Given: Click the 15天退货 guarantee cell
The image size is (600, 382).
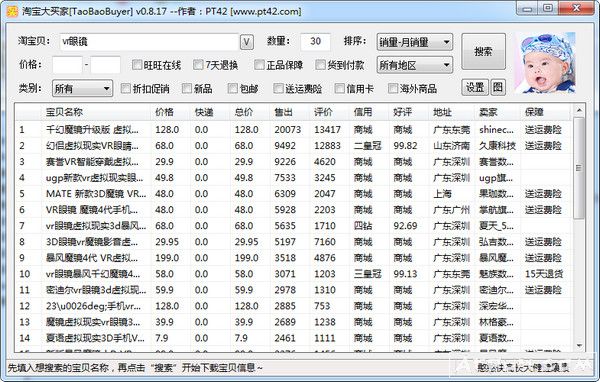Looking at the screenshot, I should [544, 274].
